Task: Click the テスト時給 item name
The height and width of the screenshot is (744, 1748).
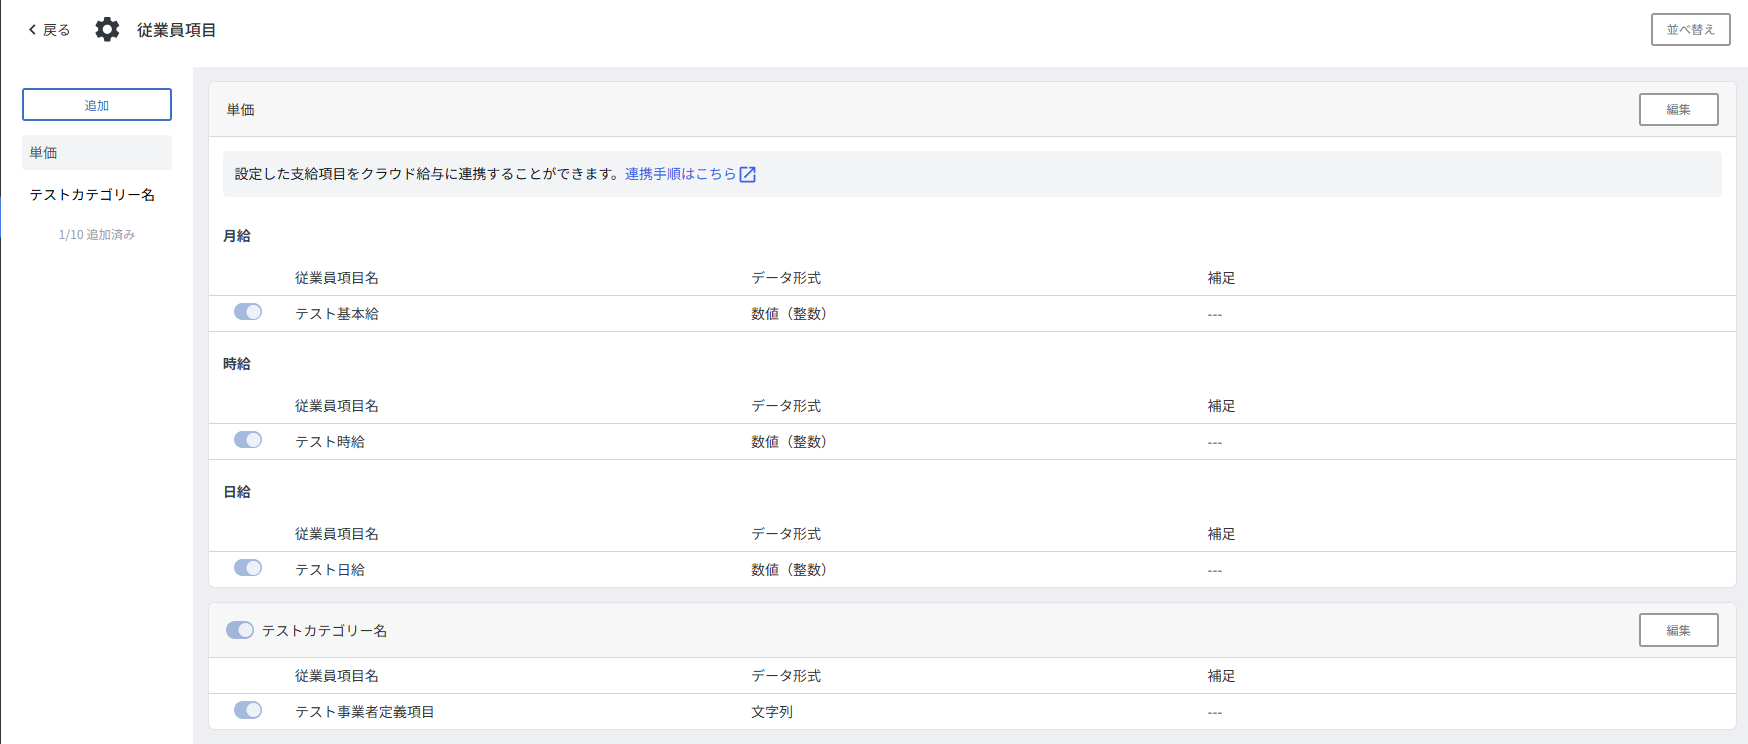Action: [x=330, y=442]
